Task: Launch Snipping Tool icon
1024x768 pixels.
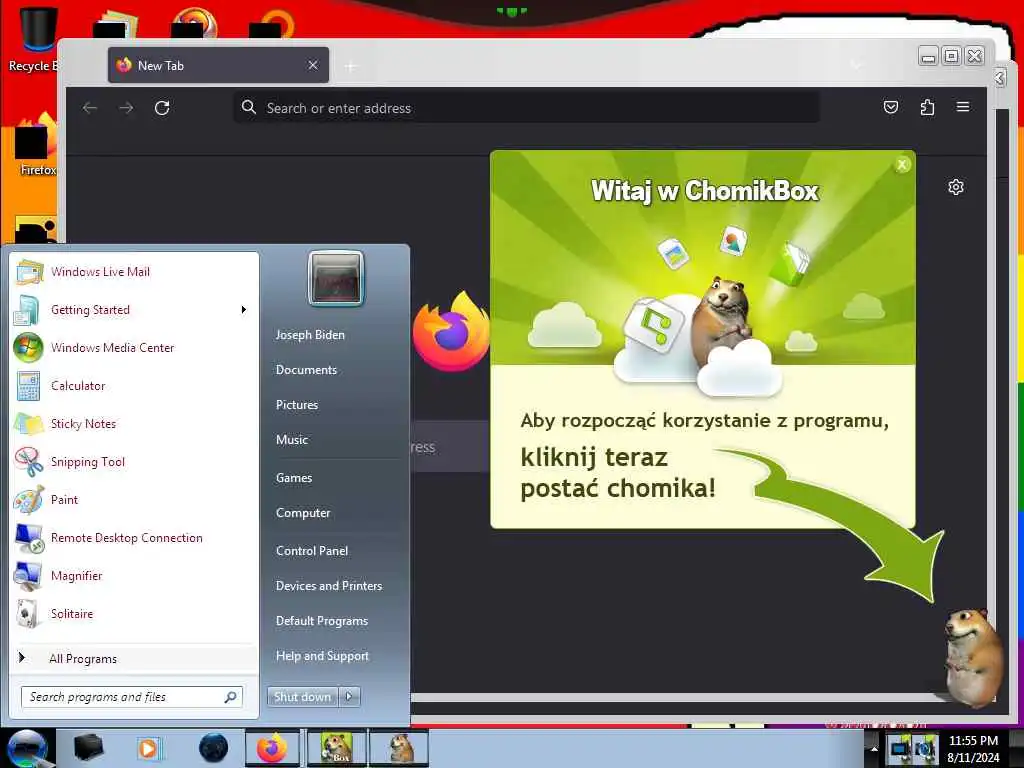Action: pos(28,461)
